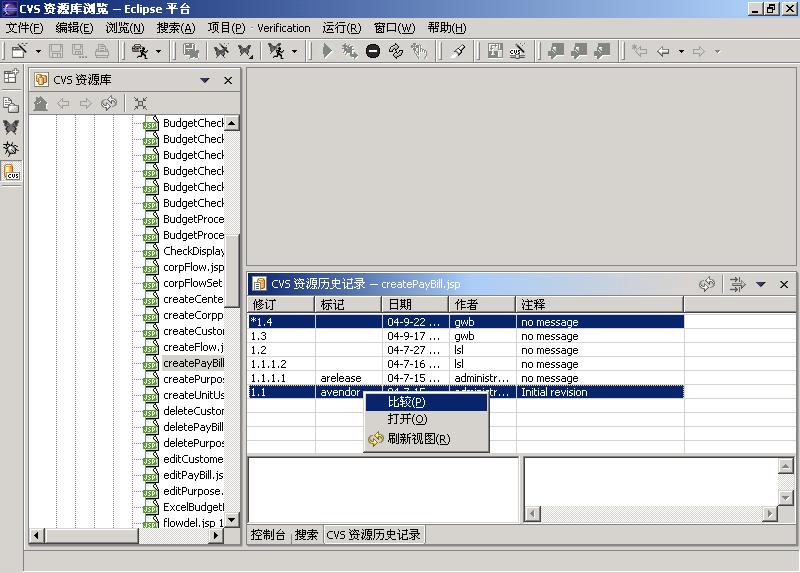
Task: Click the CVS toolbar icon
Action: click(x=517, y=51)
